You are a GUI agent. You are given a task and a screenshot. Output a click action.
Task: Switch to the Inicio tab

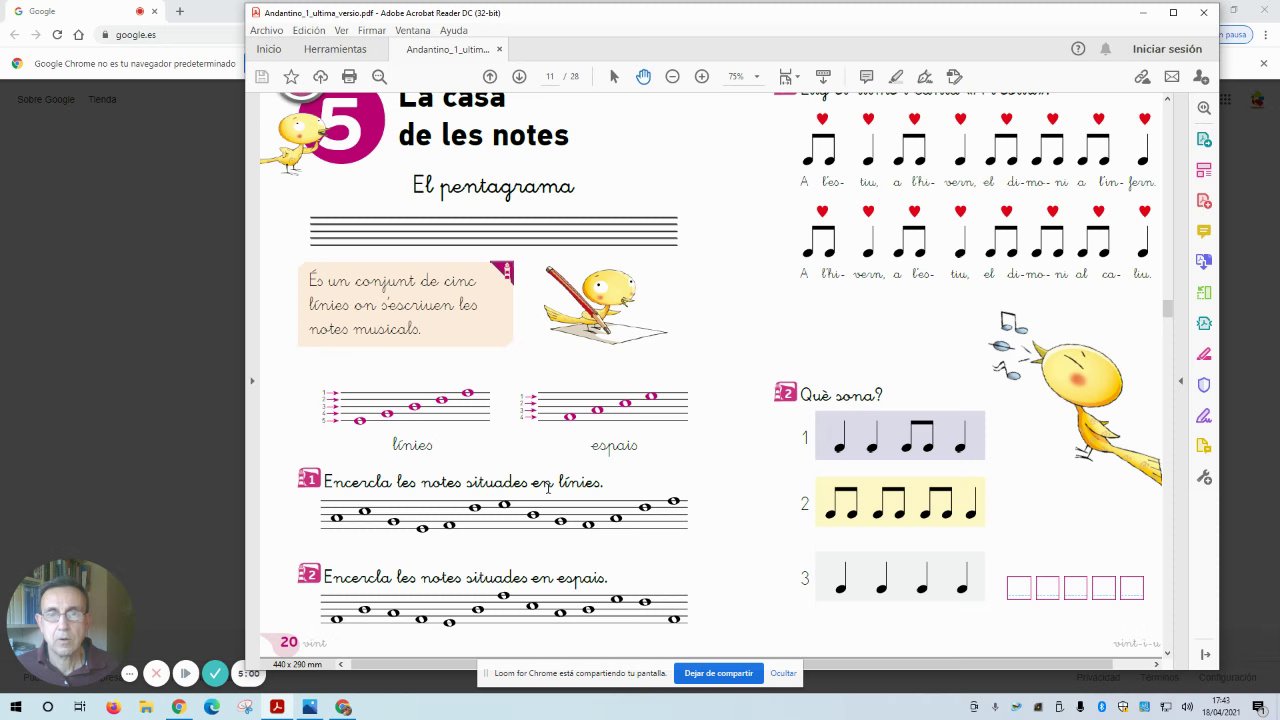[269, 49]
